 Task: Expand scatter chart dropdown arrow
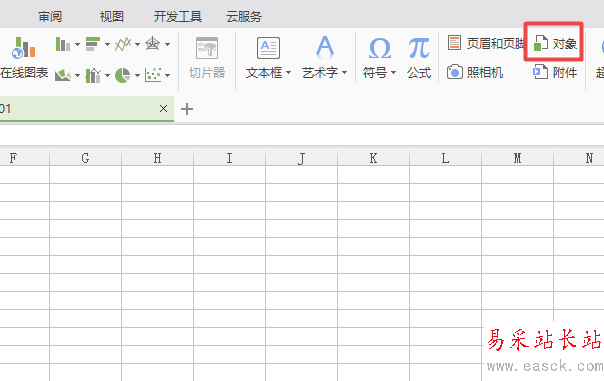[167, 76]
